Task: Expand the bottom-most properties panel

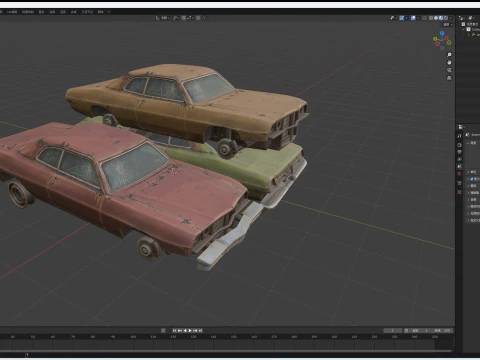Action: (x=473, y=220)
